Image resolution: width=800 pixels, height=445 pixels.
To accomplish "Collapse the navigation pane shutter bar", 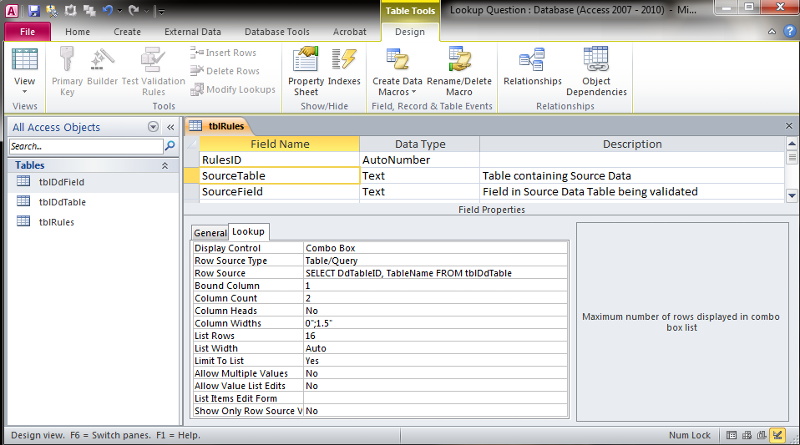I will (170, 127).
